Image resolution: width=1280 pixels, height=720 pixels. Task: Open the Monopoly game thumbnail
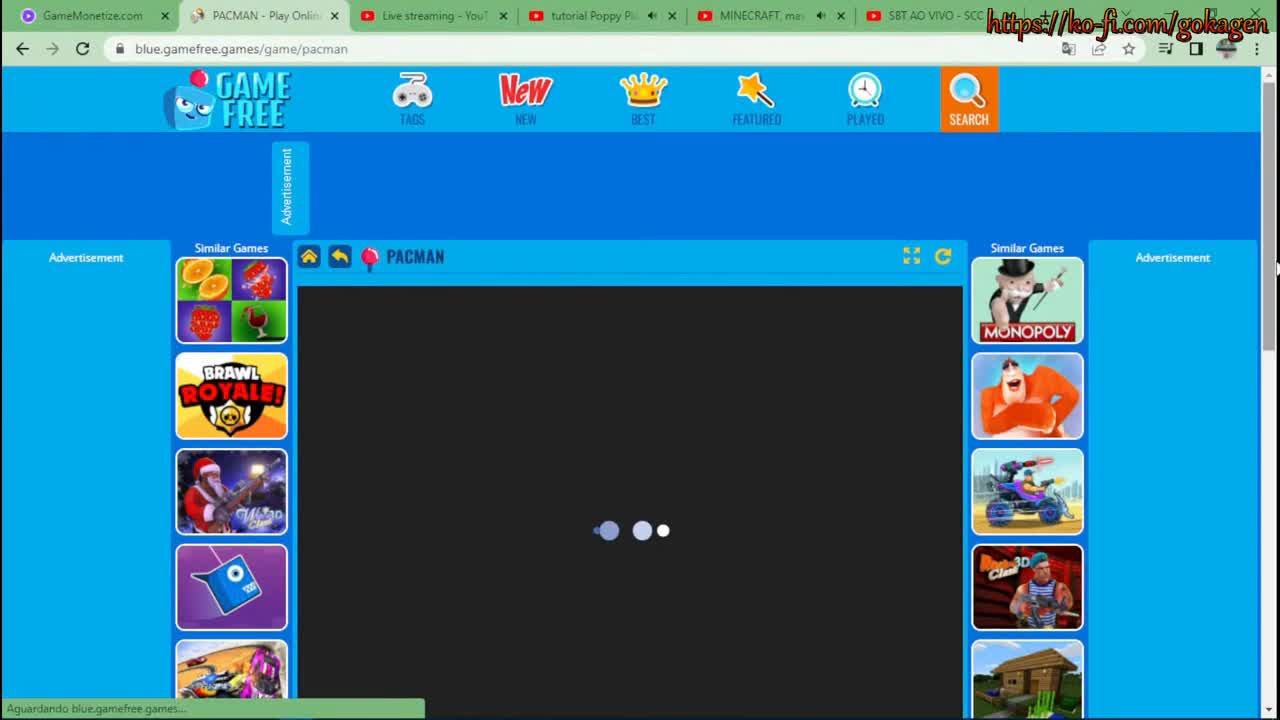tap(1027, 300)
